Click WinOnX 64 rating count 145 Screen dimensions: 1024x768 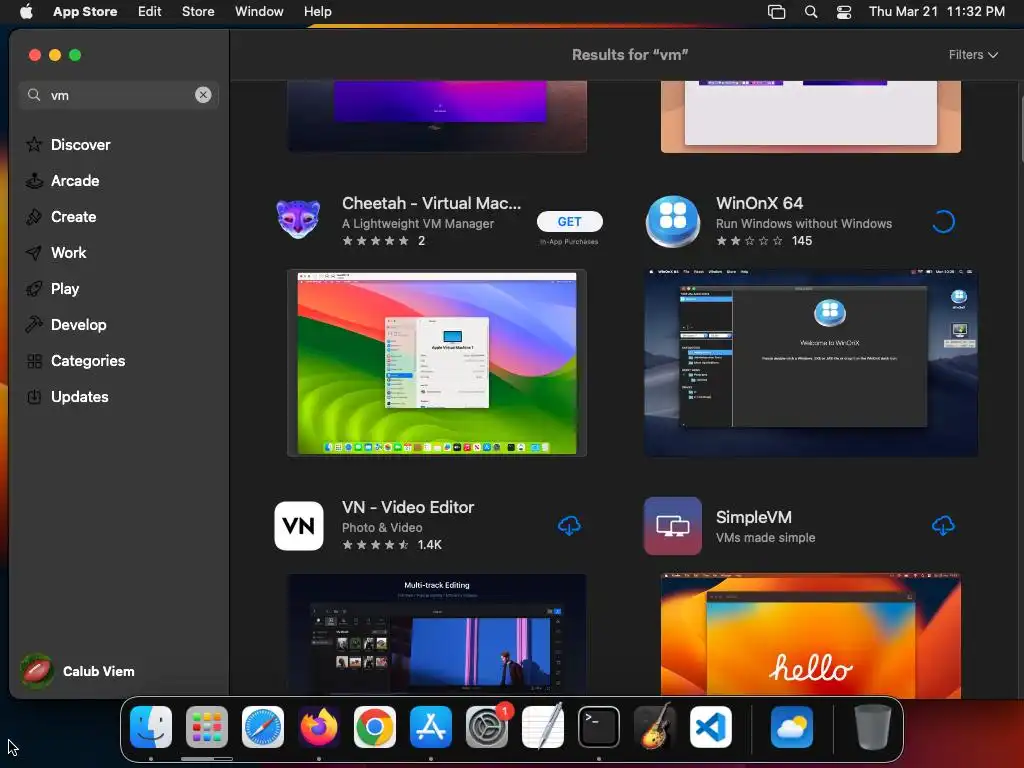coord(802,241)
